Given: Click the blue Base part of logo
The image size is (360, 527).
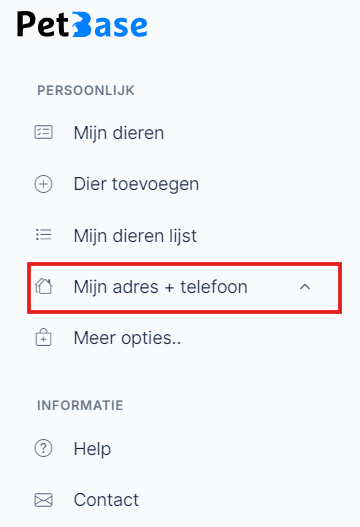Looking at the screenshot, I should (110, 25).
